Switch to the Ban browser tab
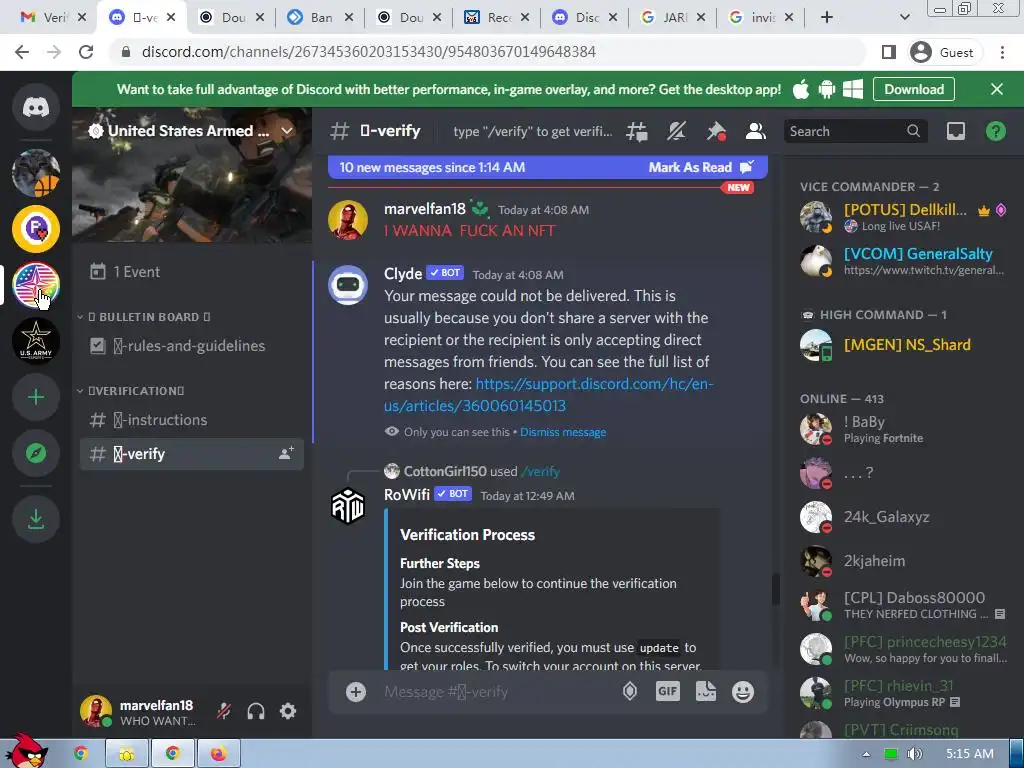The width and height of the screenshot is (1024, 768). click(320, 18)
